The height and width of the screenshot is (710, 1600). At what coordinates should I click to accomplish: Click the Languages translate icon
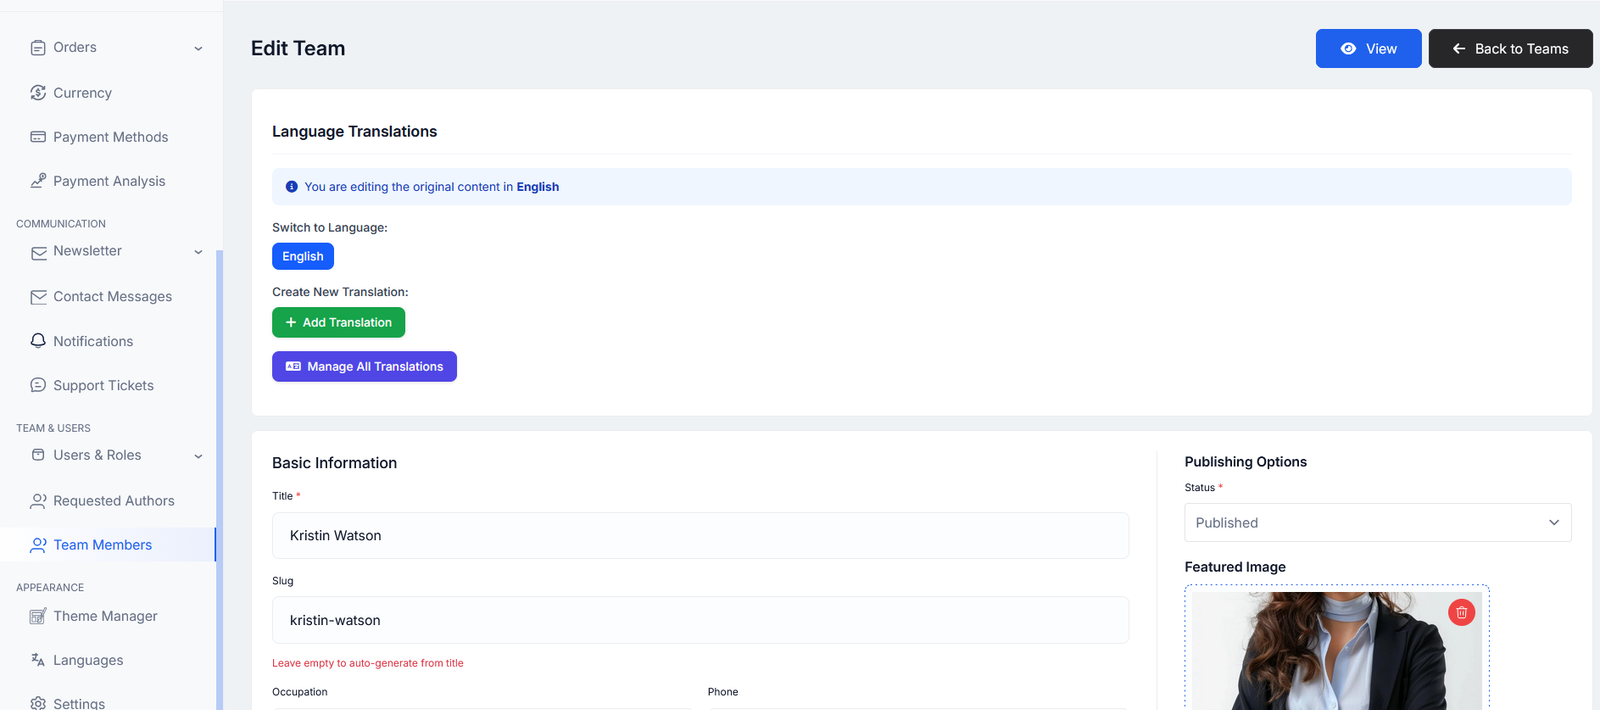tap(38, 660)
